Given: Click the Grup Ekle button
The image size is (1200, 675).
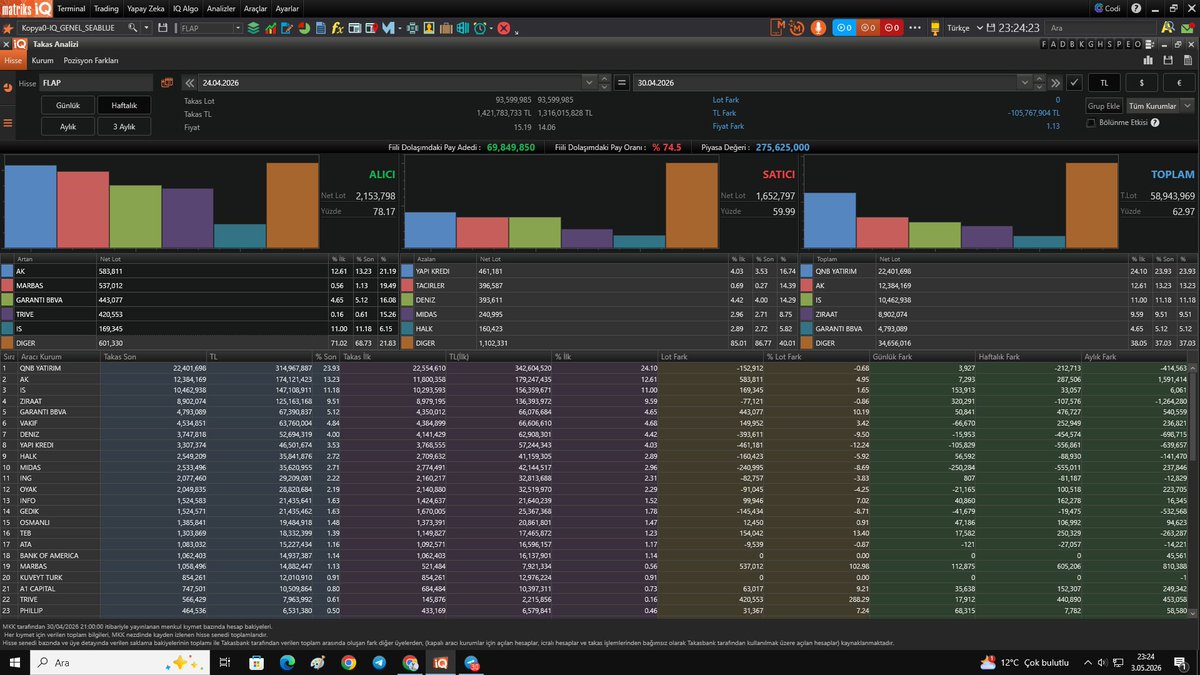Looking at the screenshot, I should (x=1104, y=106).
